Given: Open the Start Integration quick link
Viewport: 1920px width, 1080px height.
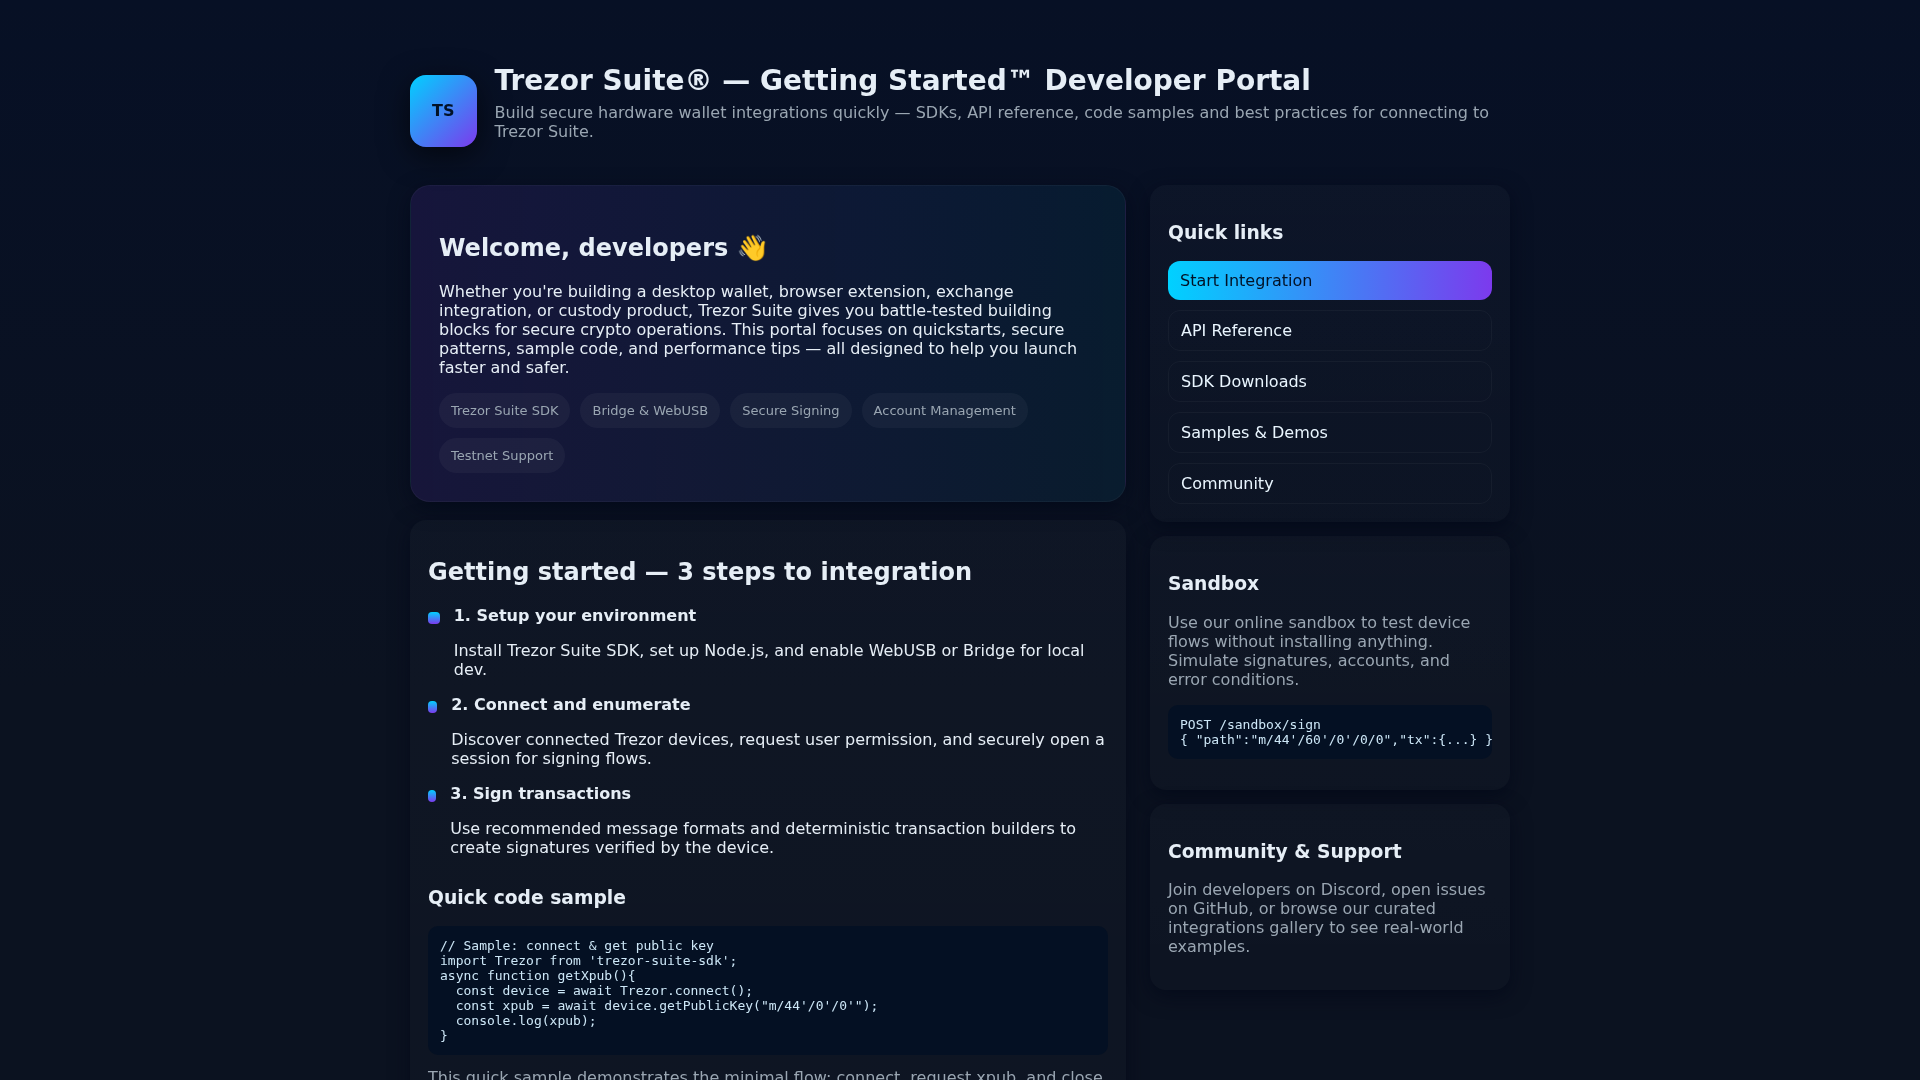Looking at the screenshot, I should (1330, 281).
